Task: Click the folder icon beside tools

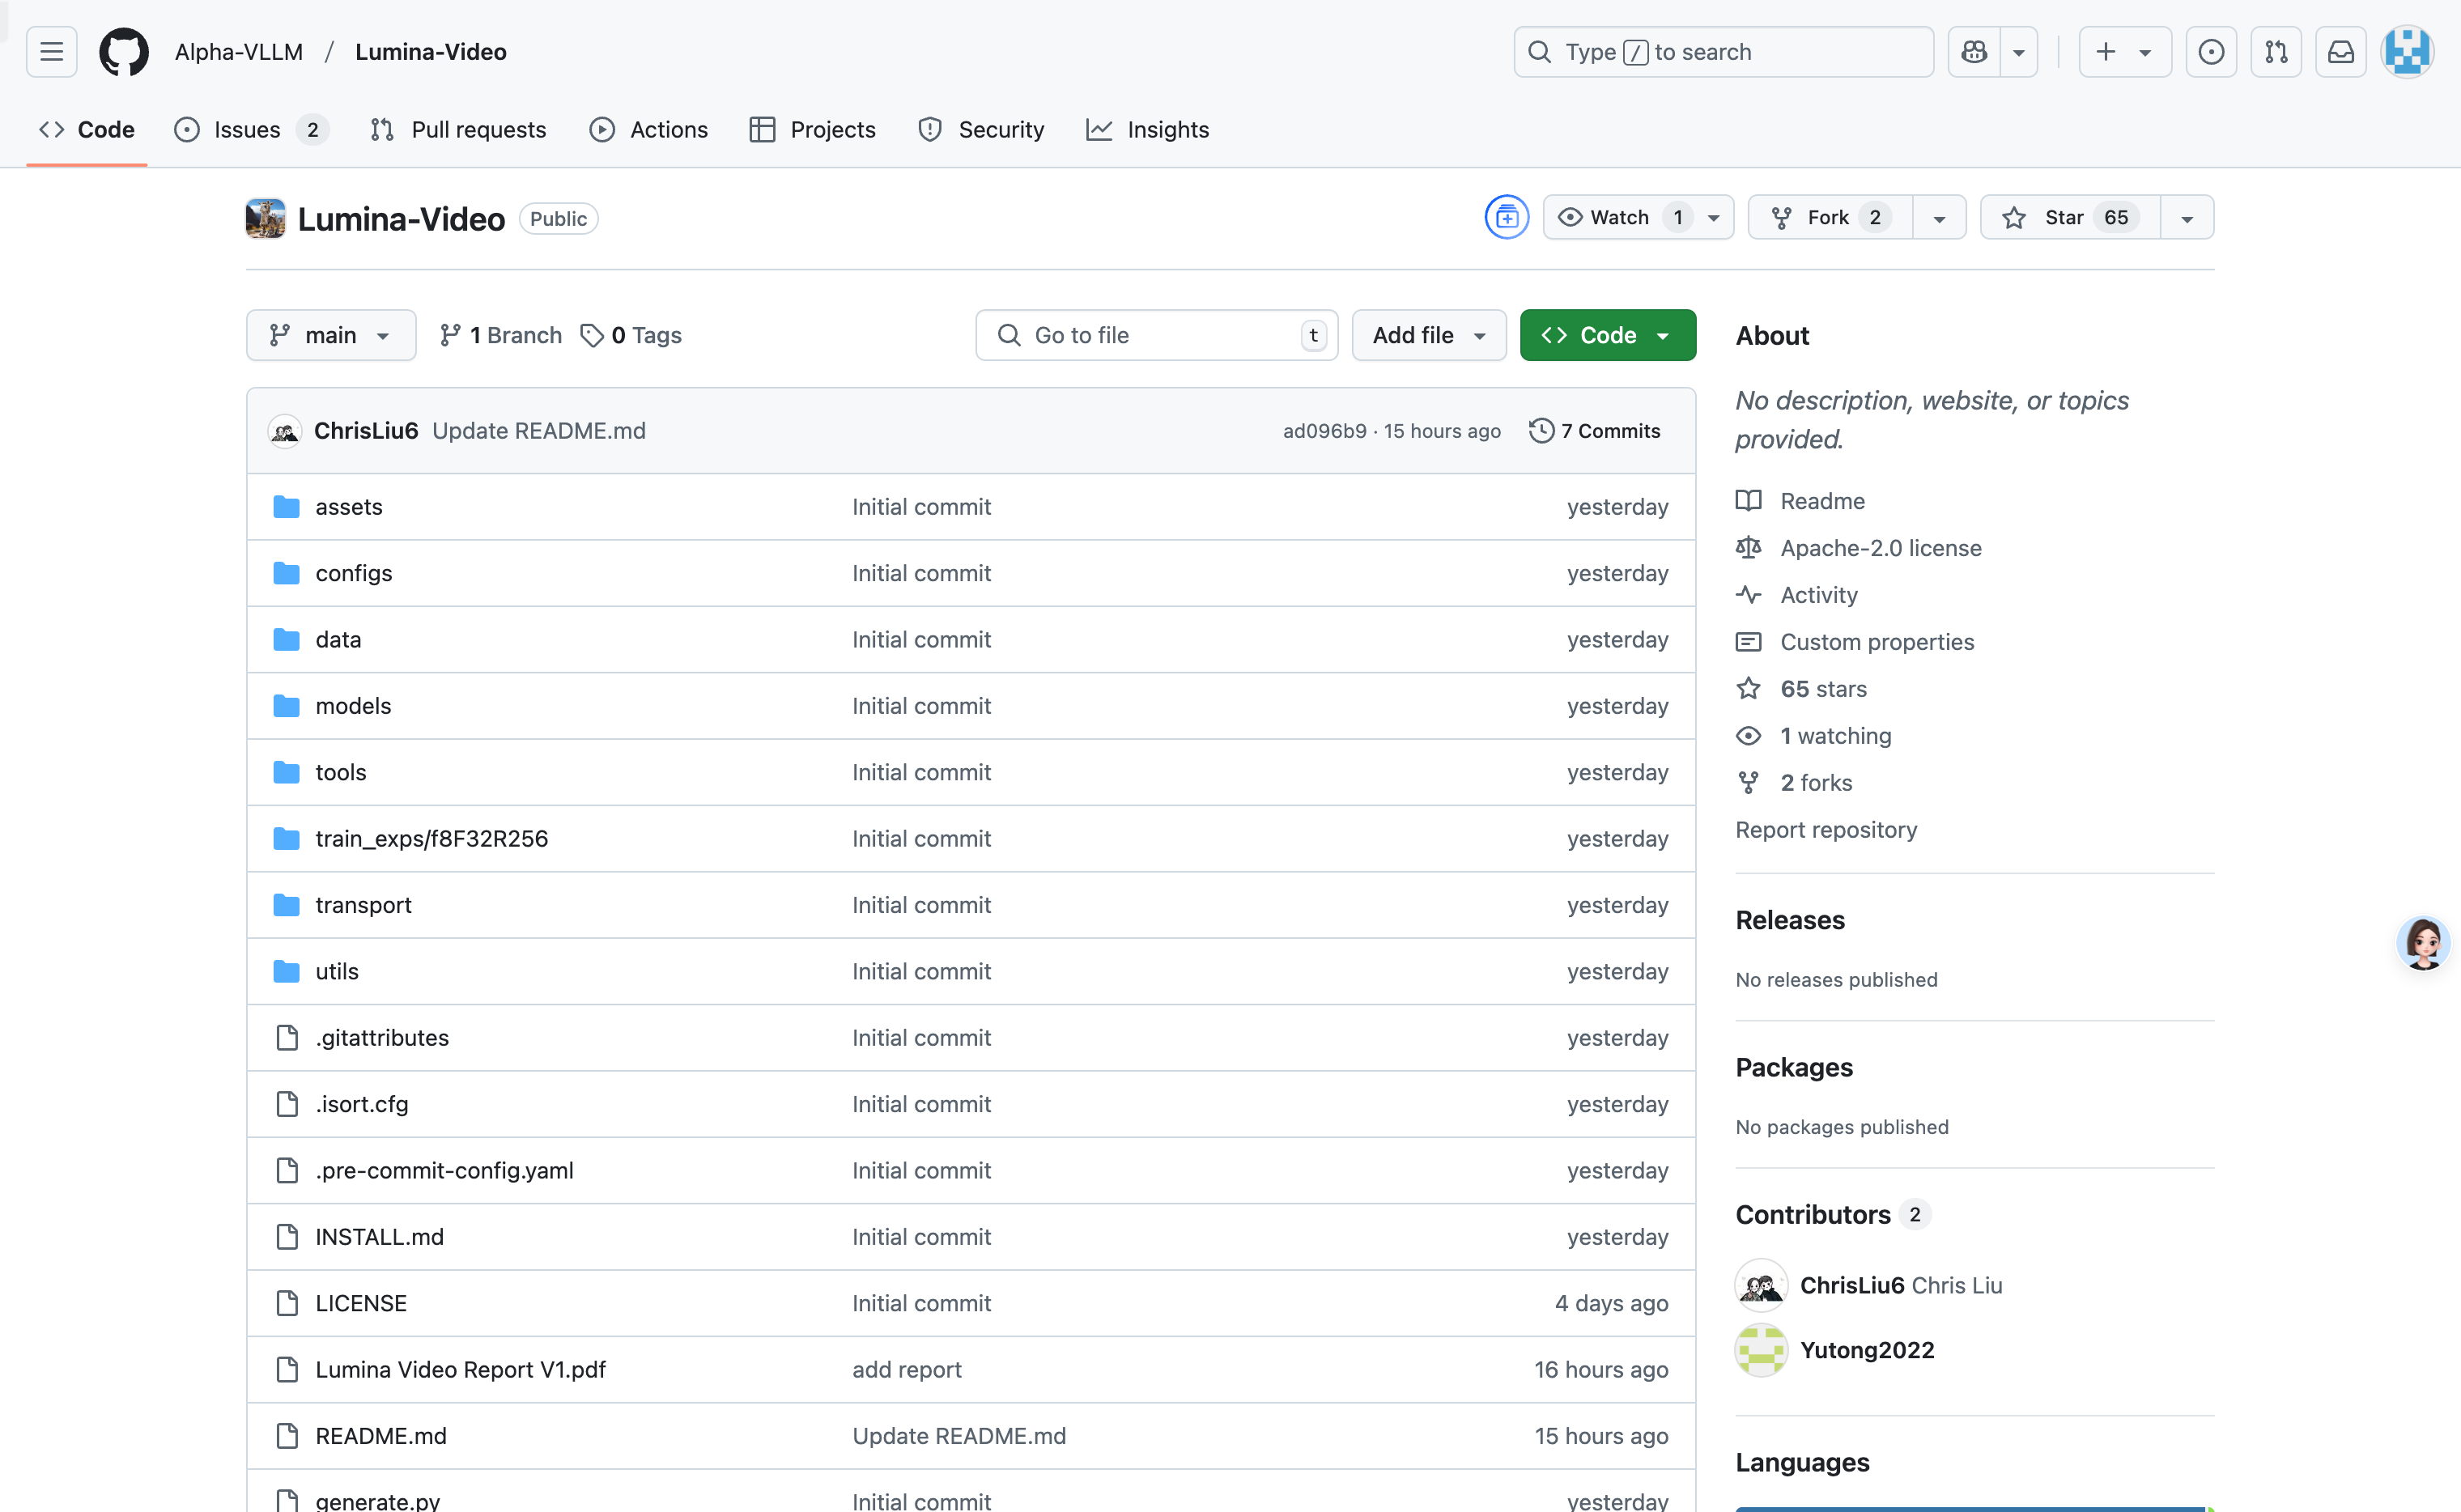Action: coord(287,773)
